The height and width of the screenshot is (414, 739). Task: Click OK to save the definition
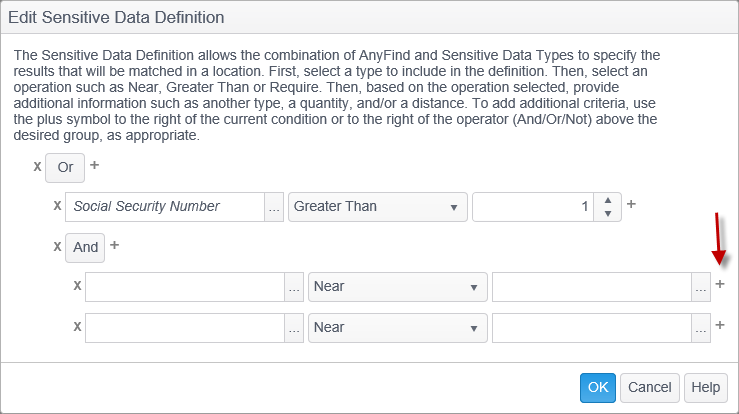pos(597,387)
